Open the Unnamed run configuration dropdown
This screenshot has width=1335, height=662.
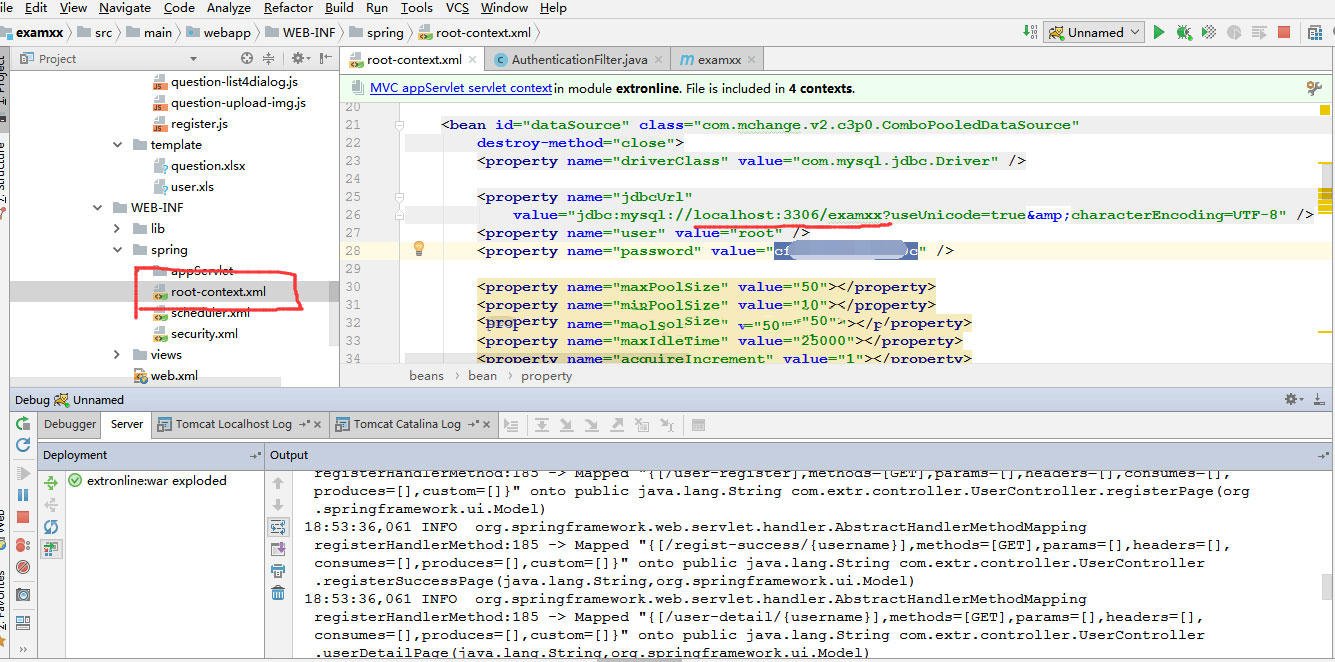click(1094, 32)
